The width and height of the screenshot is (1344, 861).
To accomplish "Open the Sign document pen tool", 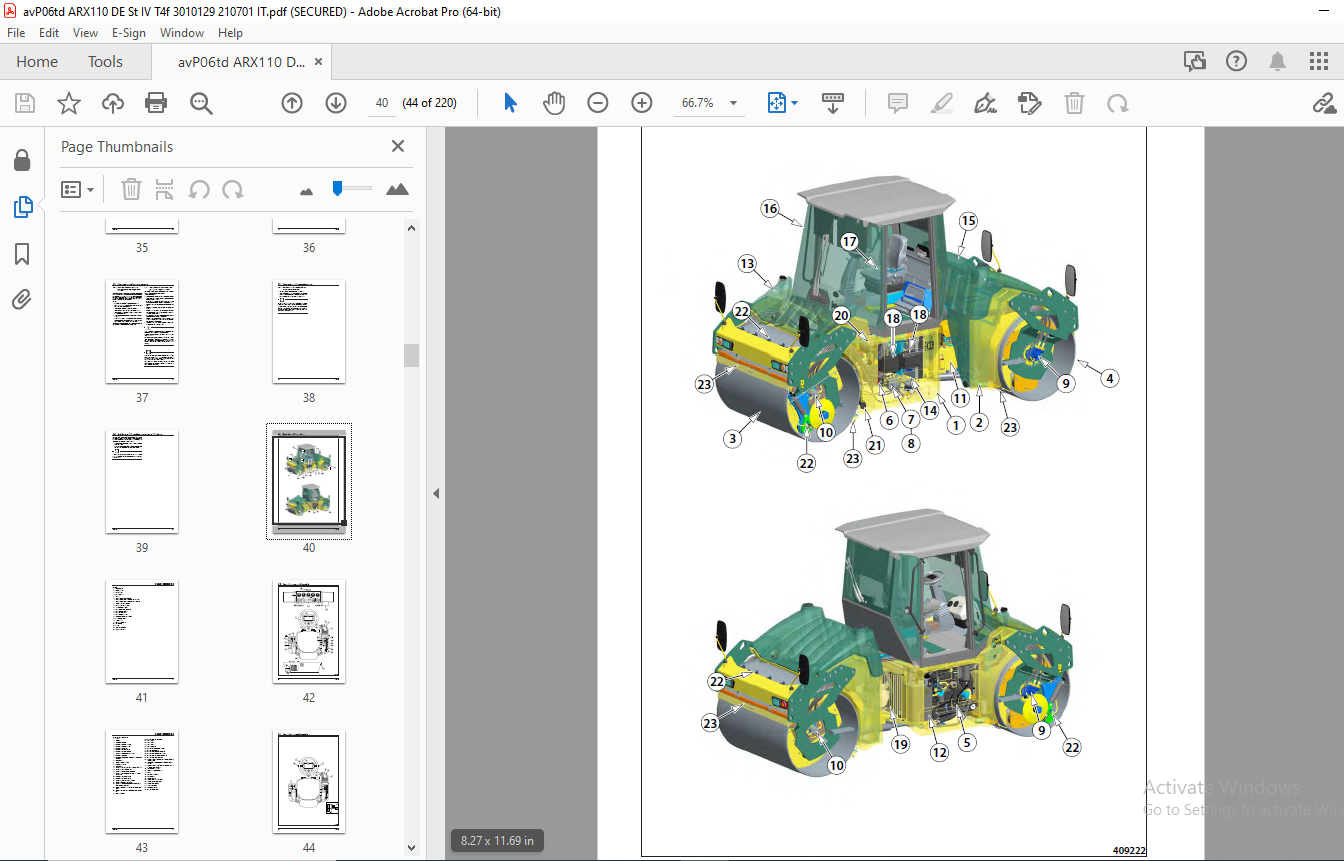I will (986, 103).
